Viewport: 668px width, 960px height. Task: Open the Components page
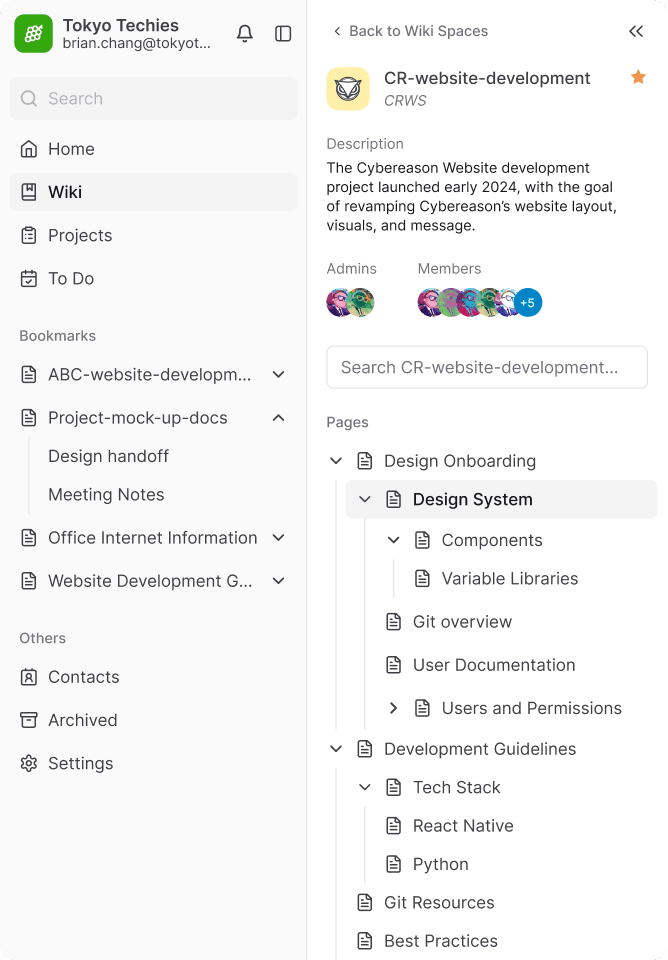click(x=492, y=540)
